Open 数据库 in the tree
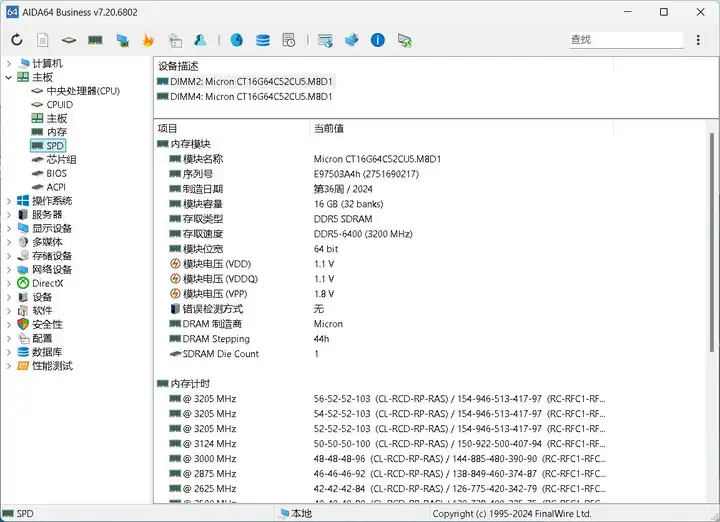This screenshot has height=522, width=720. coord(40,352)
